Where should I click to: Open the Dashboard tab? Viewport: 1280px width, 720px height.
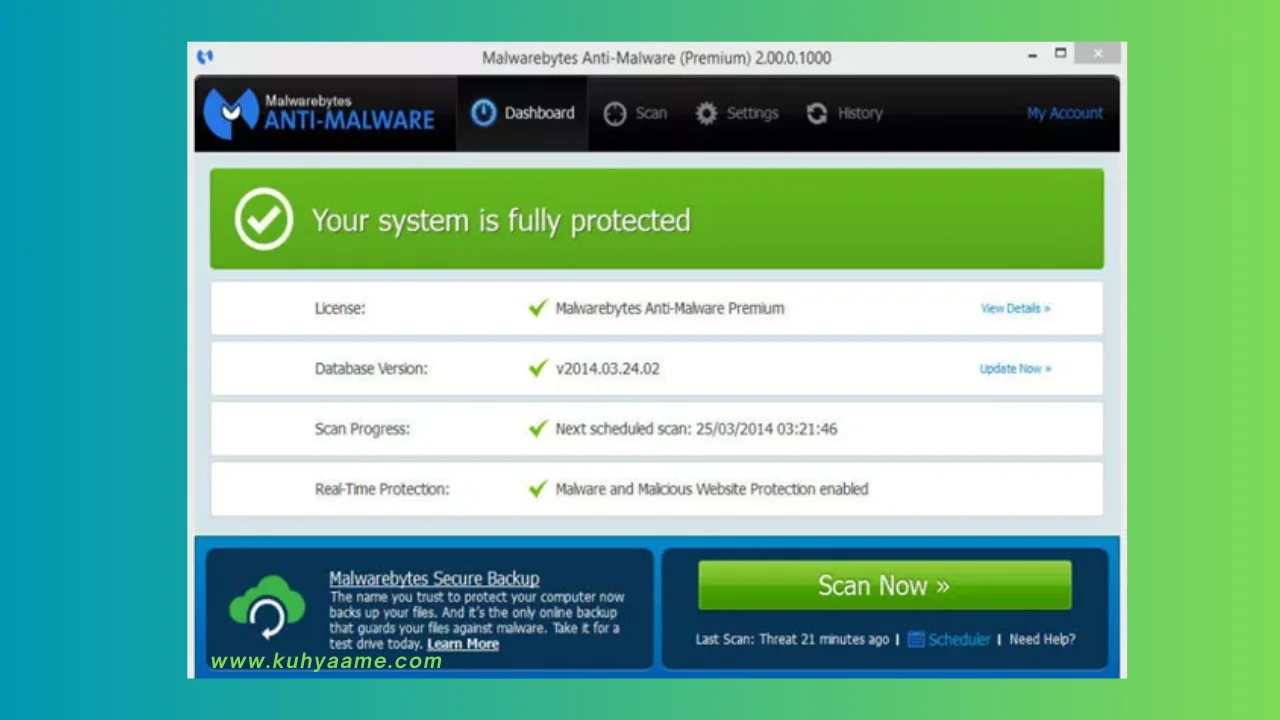(x=522, y=113)
